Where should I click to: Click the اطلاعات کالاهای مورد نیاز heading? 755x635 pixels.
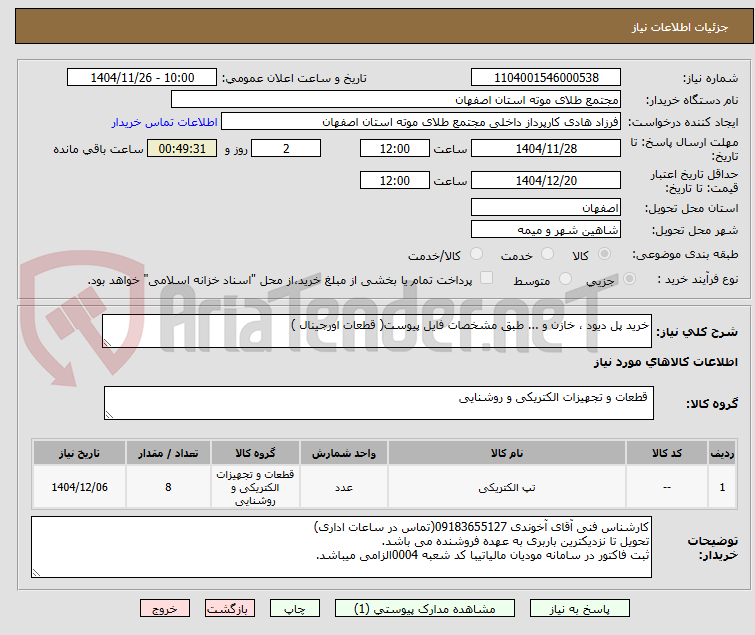[x=665, y=362]
